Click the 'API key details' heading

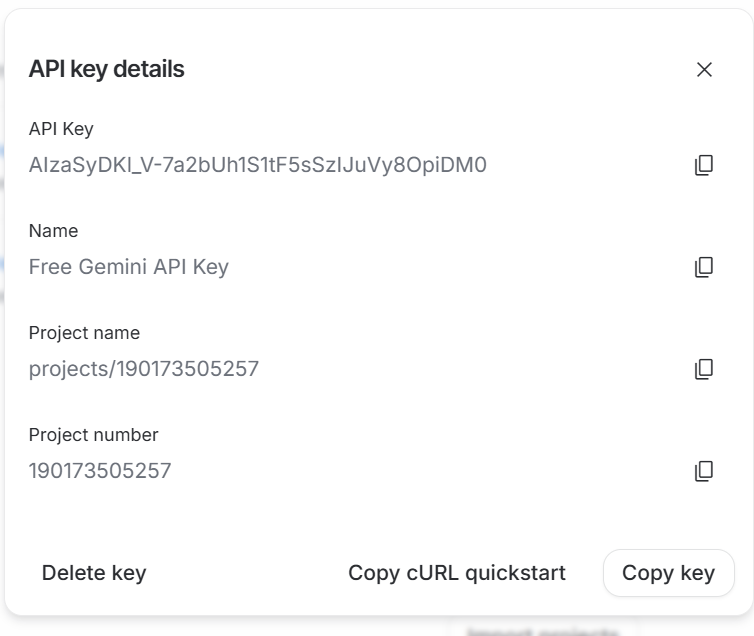(x=106, y=69)
